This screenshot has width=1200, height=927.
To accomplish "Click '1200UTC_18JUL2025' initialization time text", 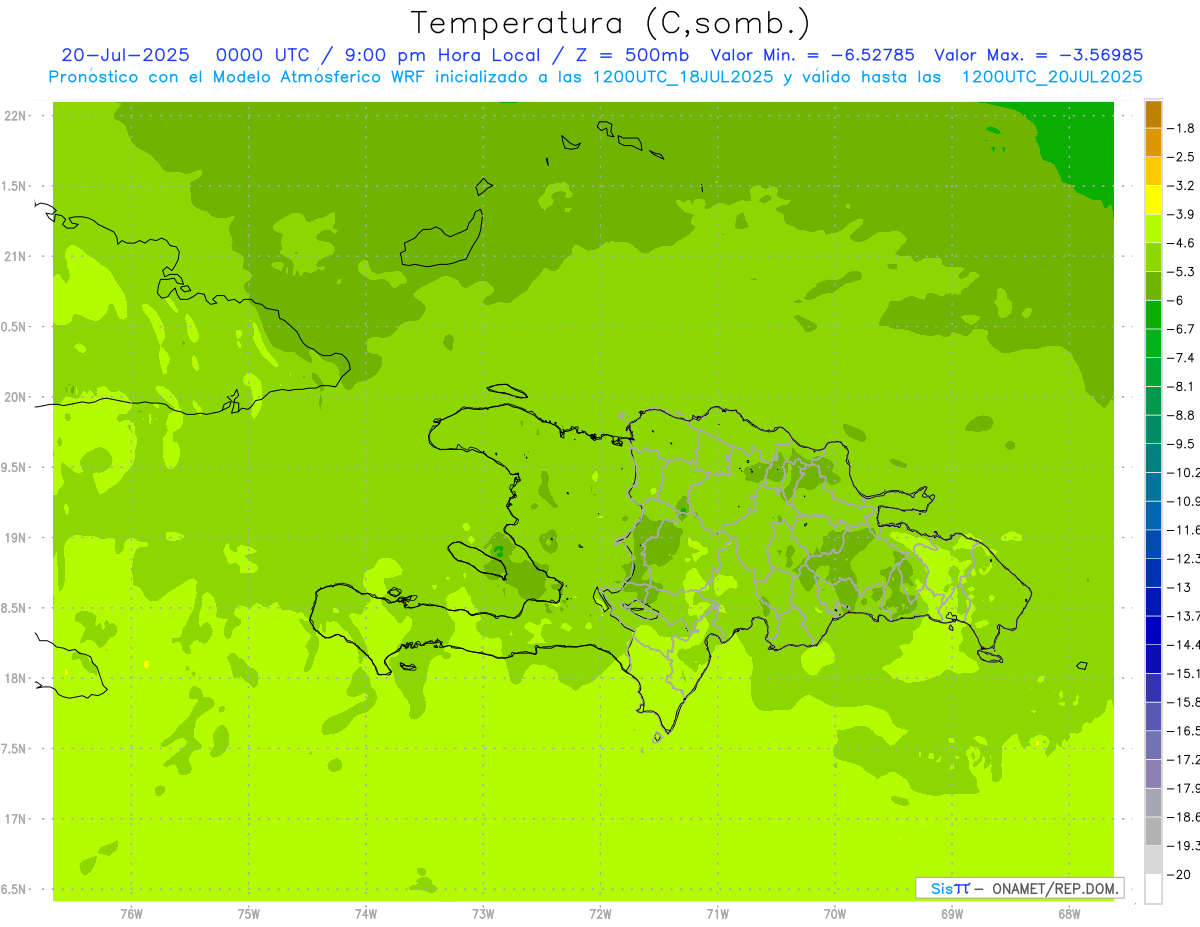I will 683,77.
